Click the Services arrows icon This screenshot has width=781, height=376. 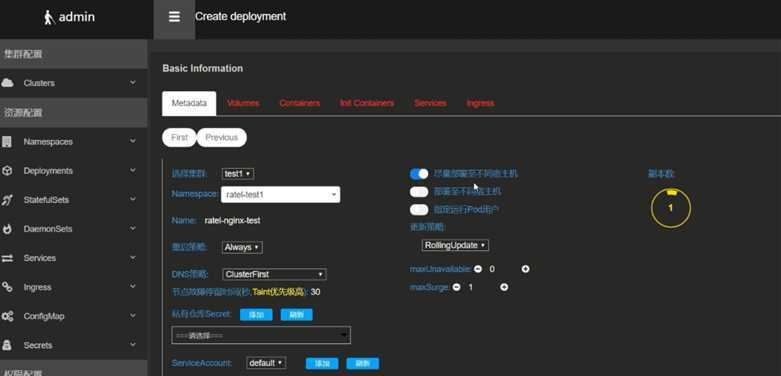[x=7, y=258]
